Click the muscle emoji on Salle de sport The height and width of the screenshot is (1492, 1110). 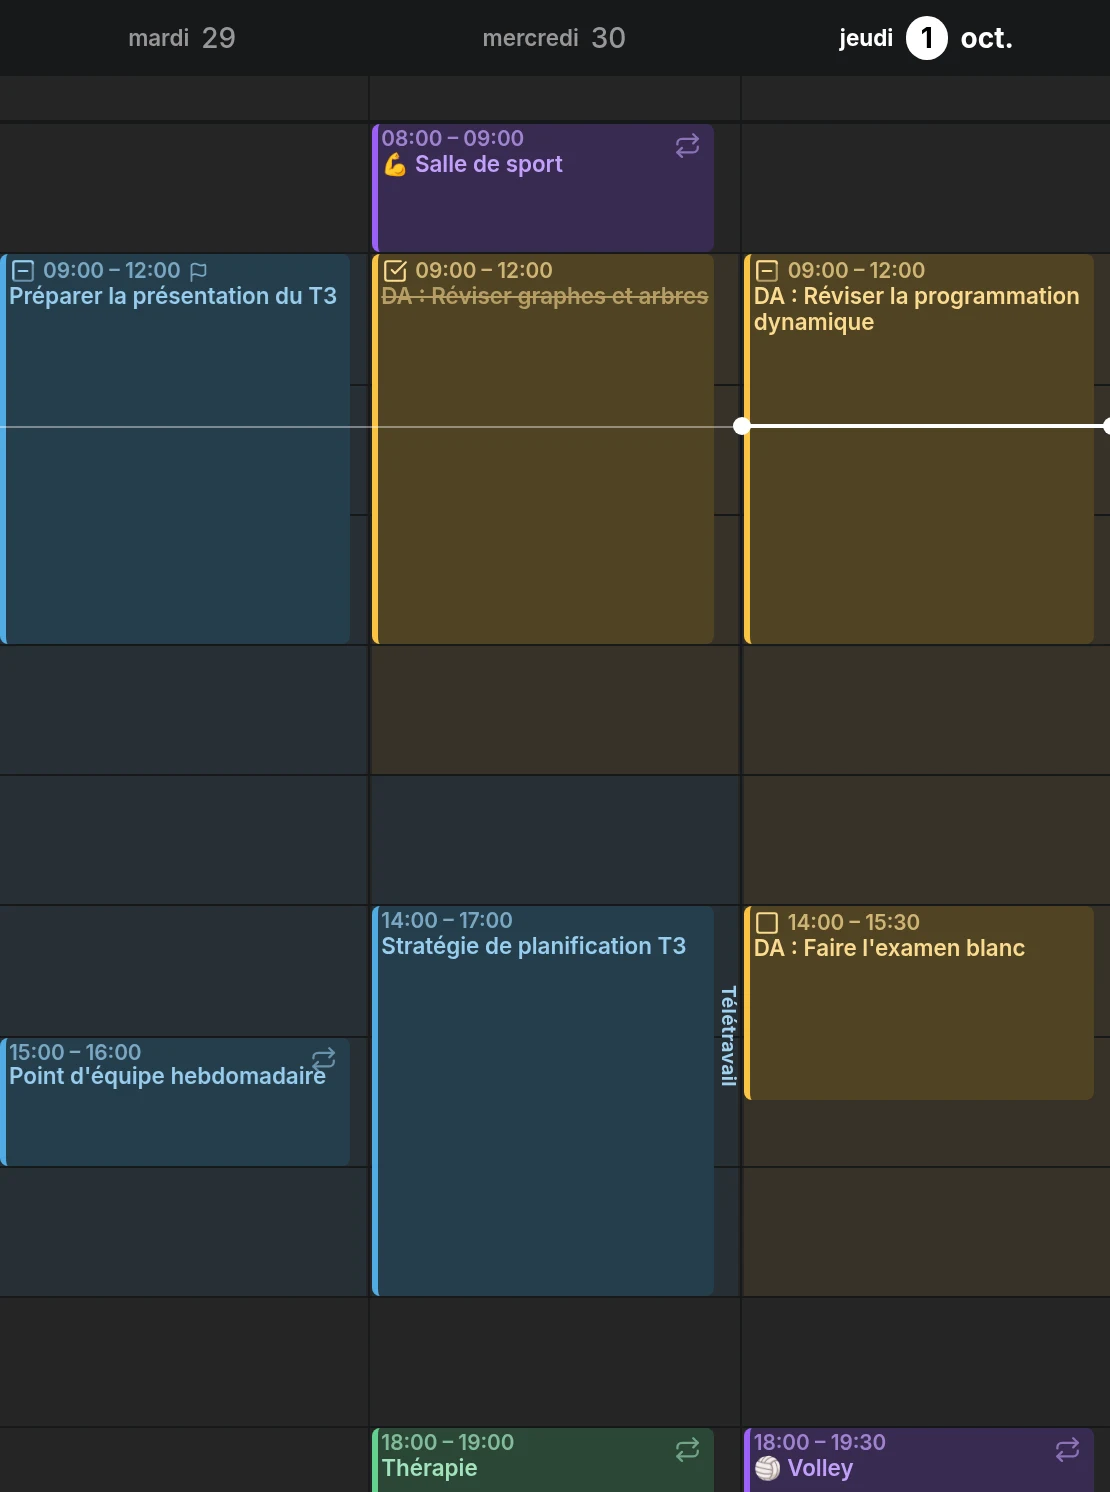click(395, 165)
